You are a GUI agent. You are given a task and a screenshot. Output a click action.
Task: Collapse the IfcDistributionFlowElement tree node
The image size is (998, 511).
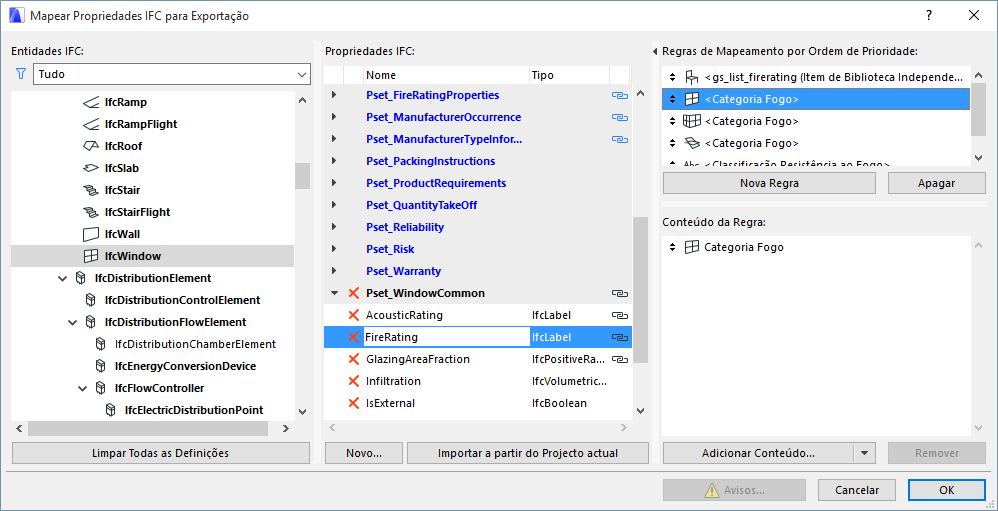point(73,322)
